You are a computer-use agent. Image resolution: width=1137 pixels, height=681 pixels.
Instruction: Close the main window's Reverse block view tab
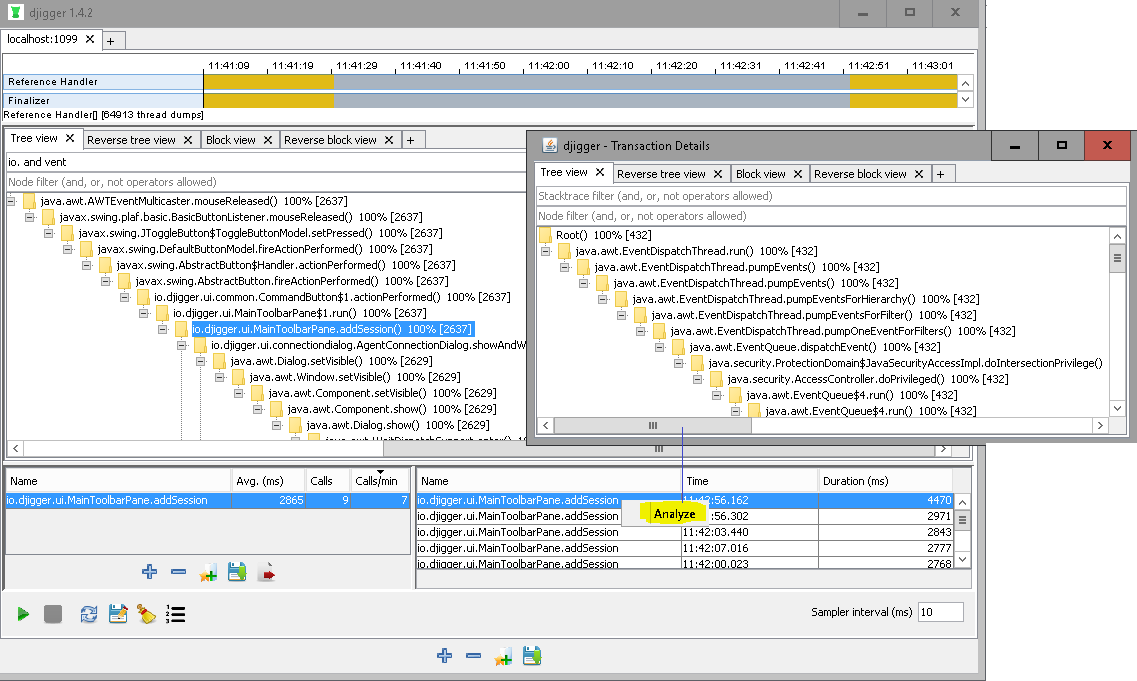coord(389,140)
